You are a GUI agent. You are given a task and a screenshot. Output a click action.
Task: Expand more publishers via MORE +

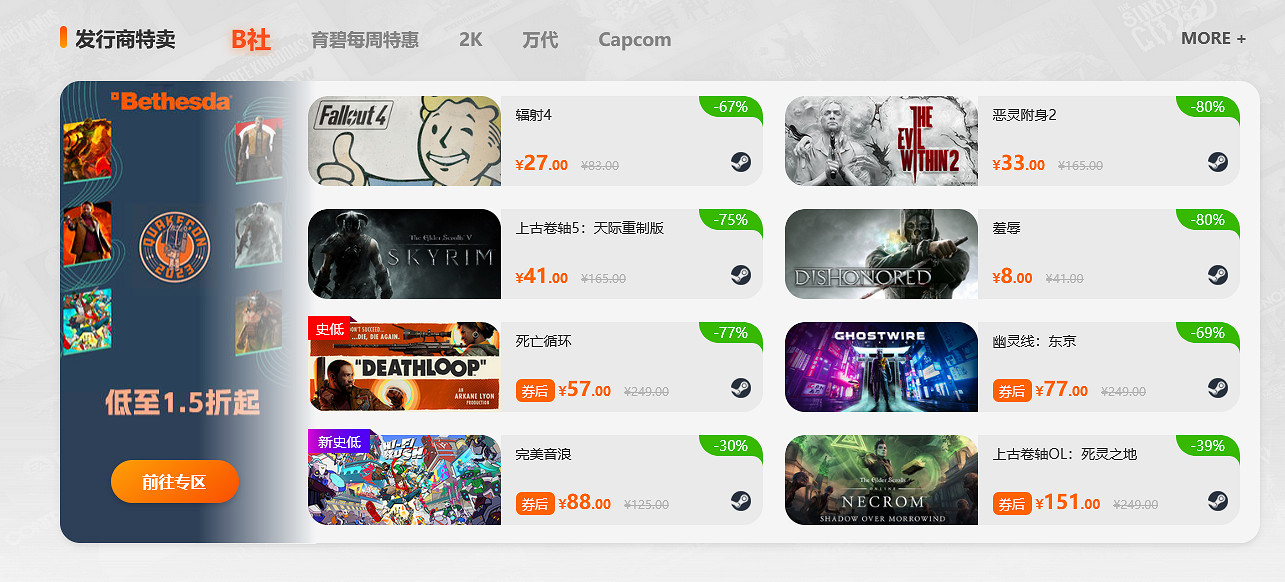[1214, 38]
